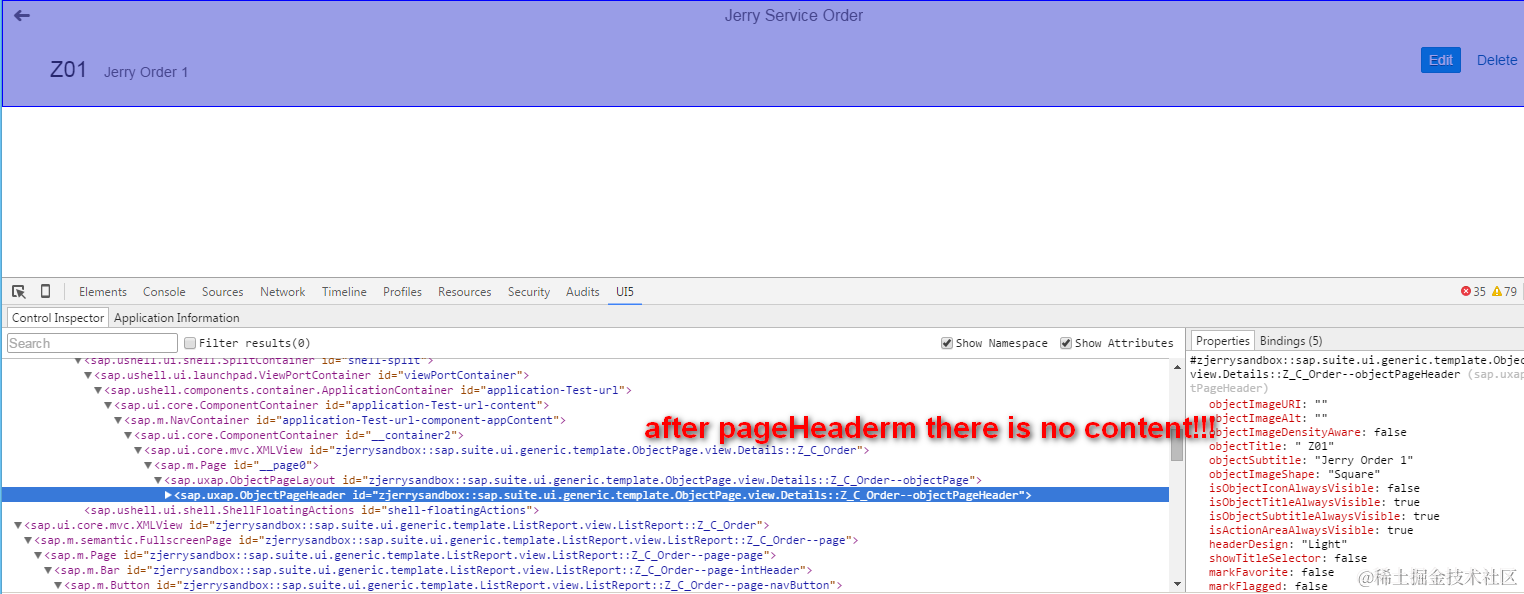Toggle the device mode phone icon
Screen dimensions: 1524x594
click(45, 291)
